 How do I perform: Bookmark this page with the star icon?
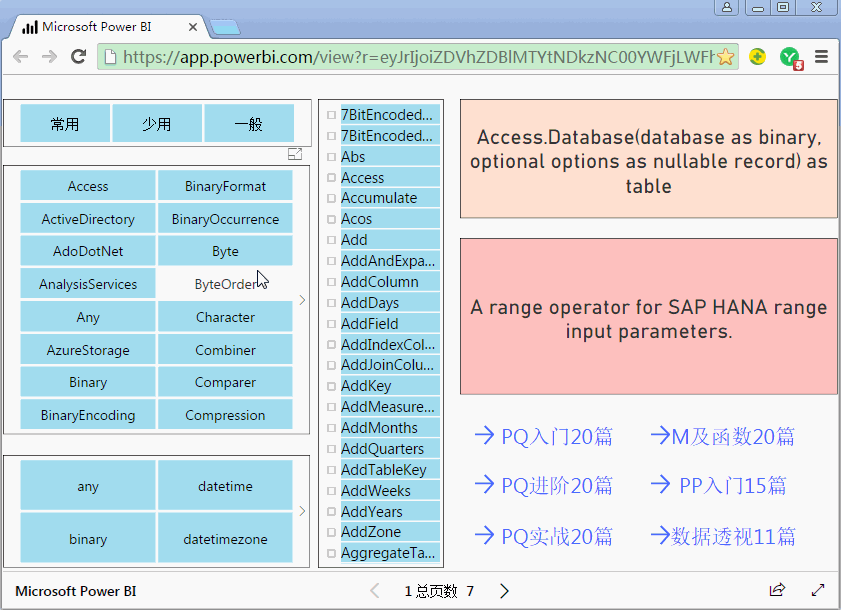coord(725,56)
